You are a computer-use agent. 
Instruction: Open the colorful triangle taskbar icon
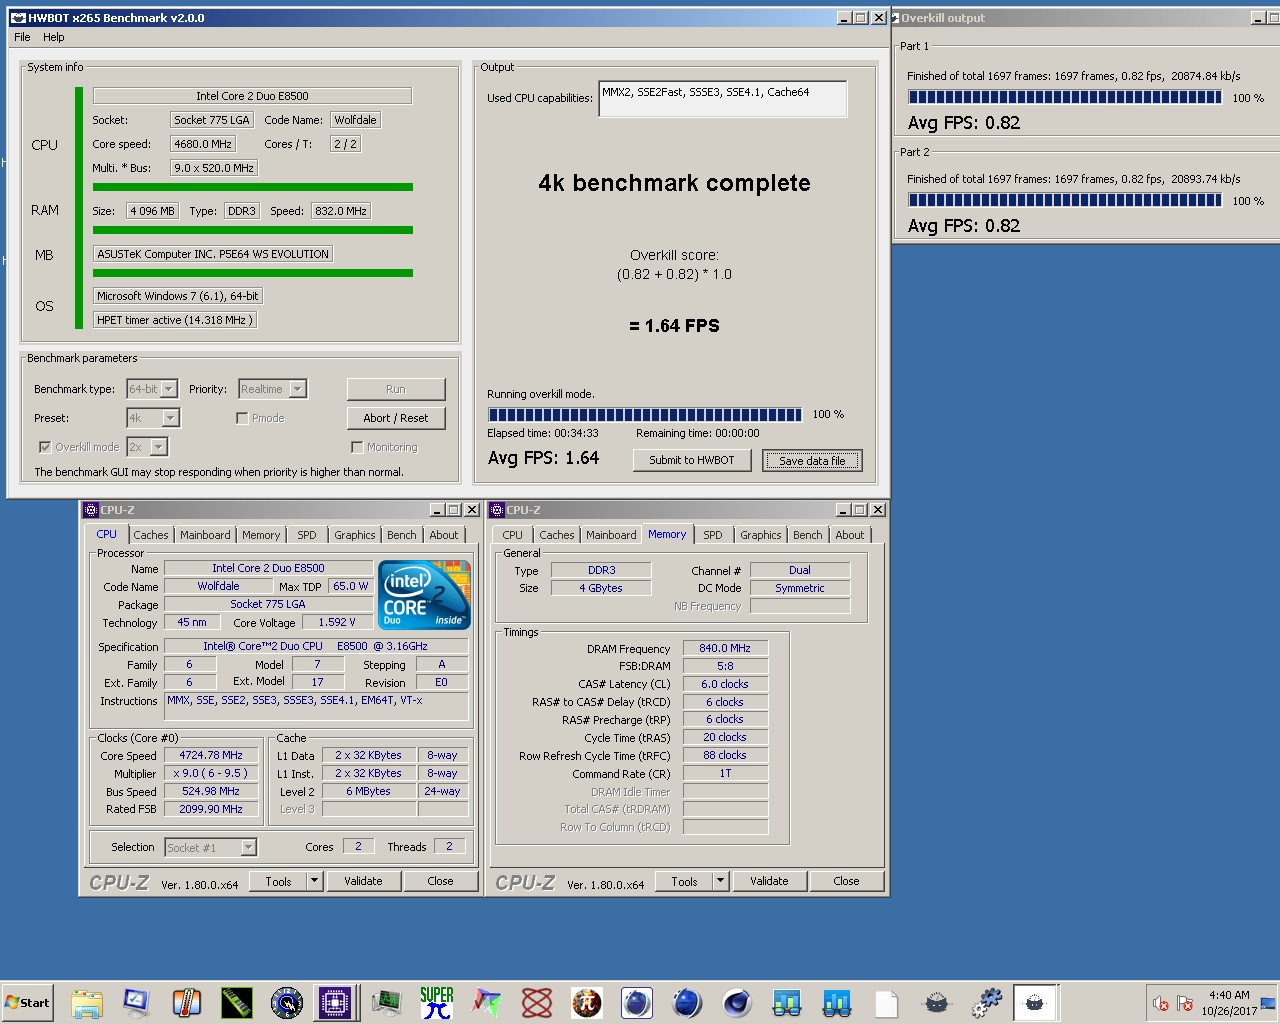click(x=487, y=1002)
